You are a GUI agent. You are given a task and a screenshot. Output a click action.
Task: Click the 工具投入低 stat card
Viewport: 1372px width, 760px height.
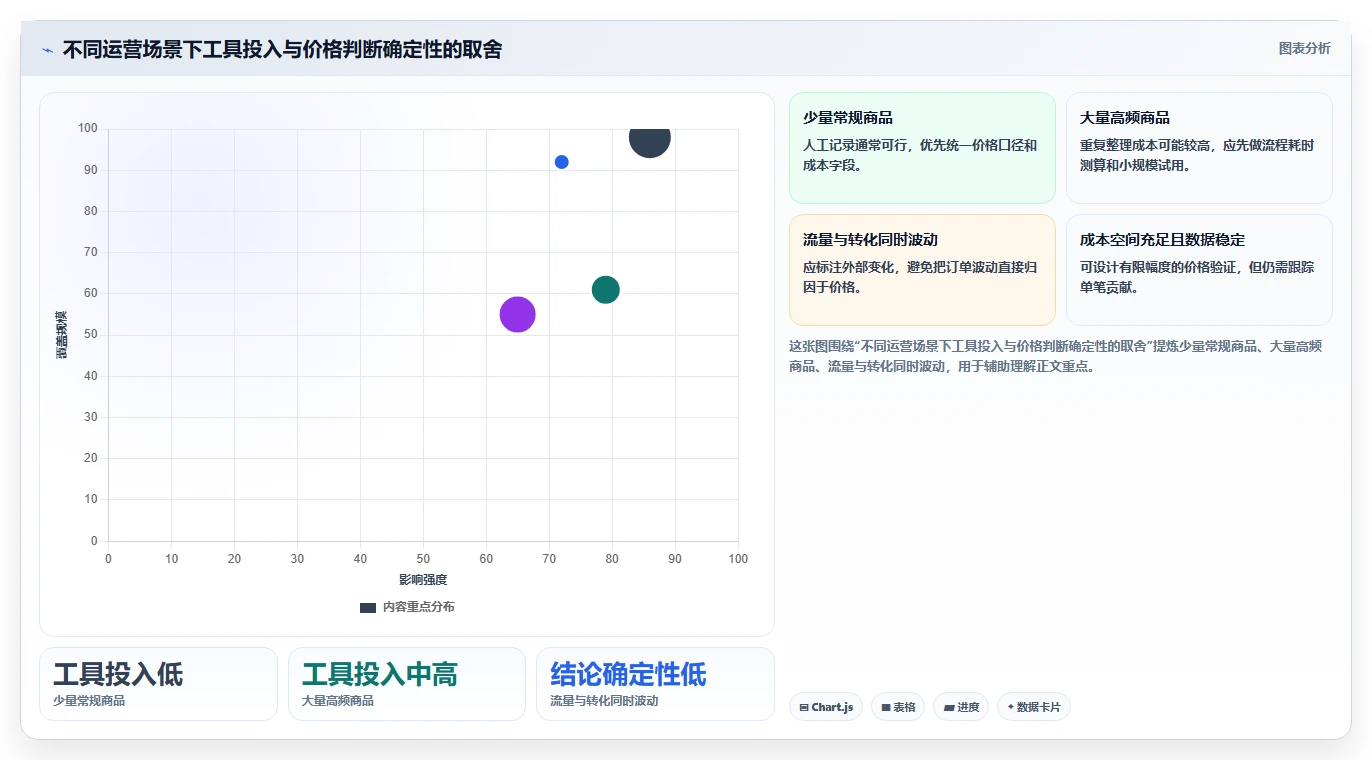pos(158,684)
